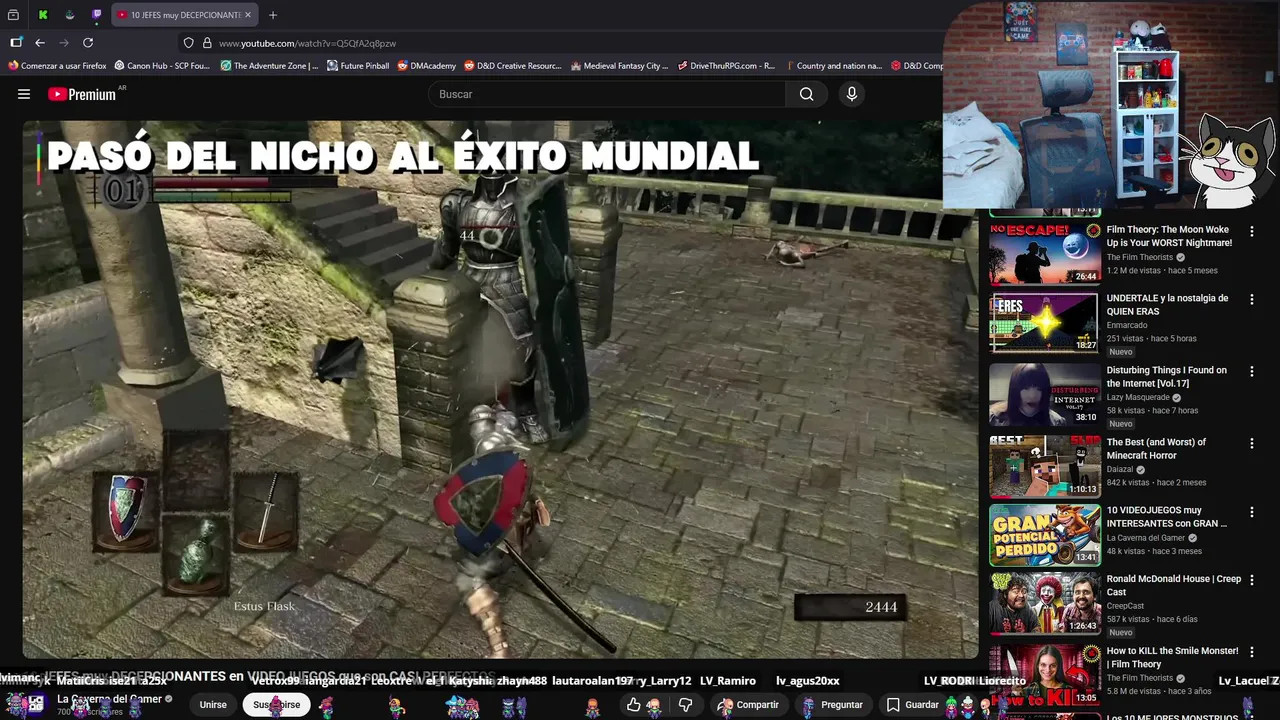1280x720 pixels.
Task: Click the magnifier search button
Action: coord(806,94)
